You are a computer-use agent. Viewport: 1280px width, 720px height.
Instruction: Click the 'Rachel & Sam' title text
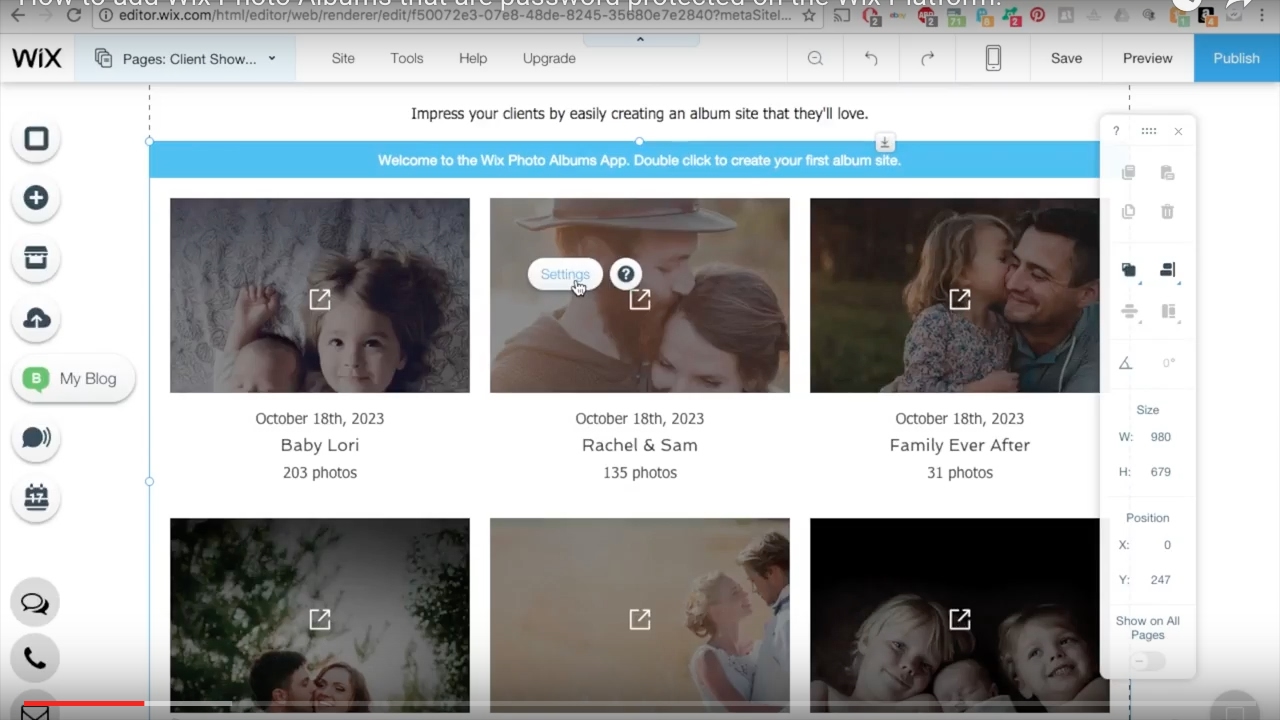(640, 445)
